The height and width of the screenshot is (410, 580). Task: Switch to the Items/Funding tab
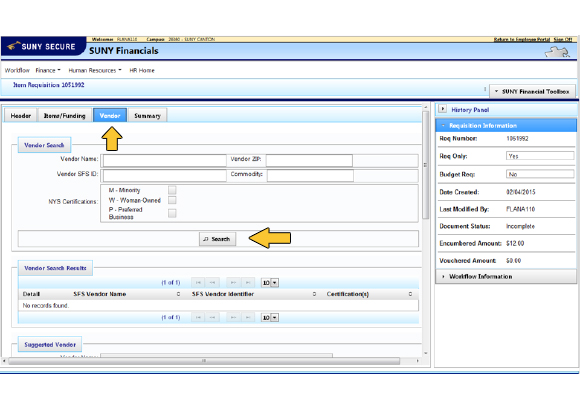(x=64, y=116)
